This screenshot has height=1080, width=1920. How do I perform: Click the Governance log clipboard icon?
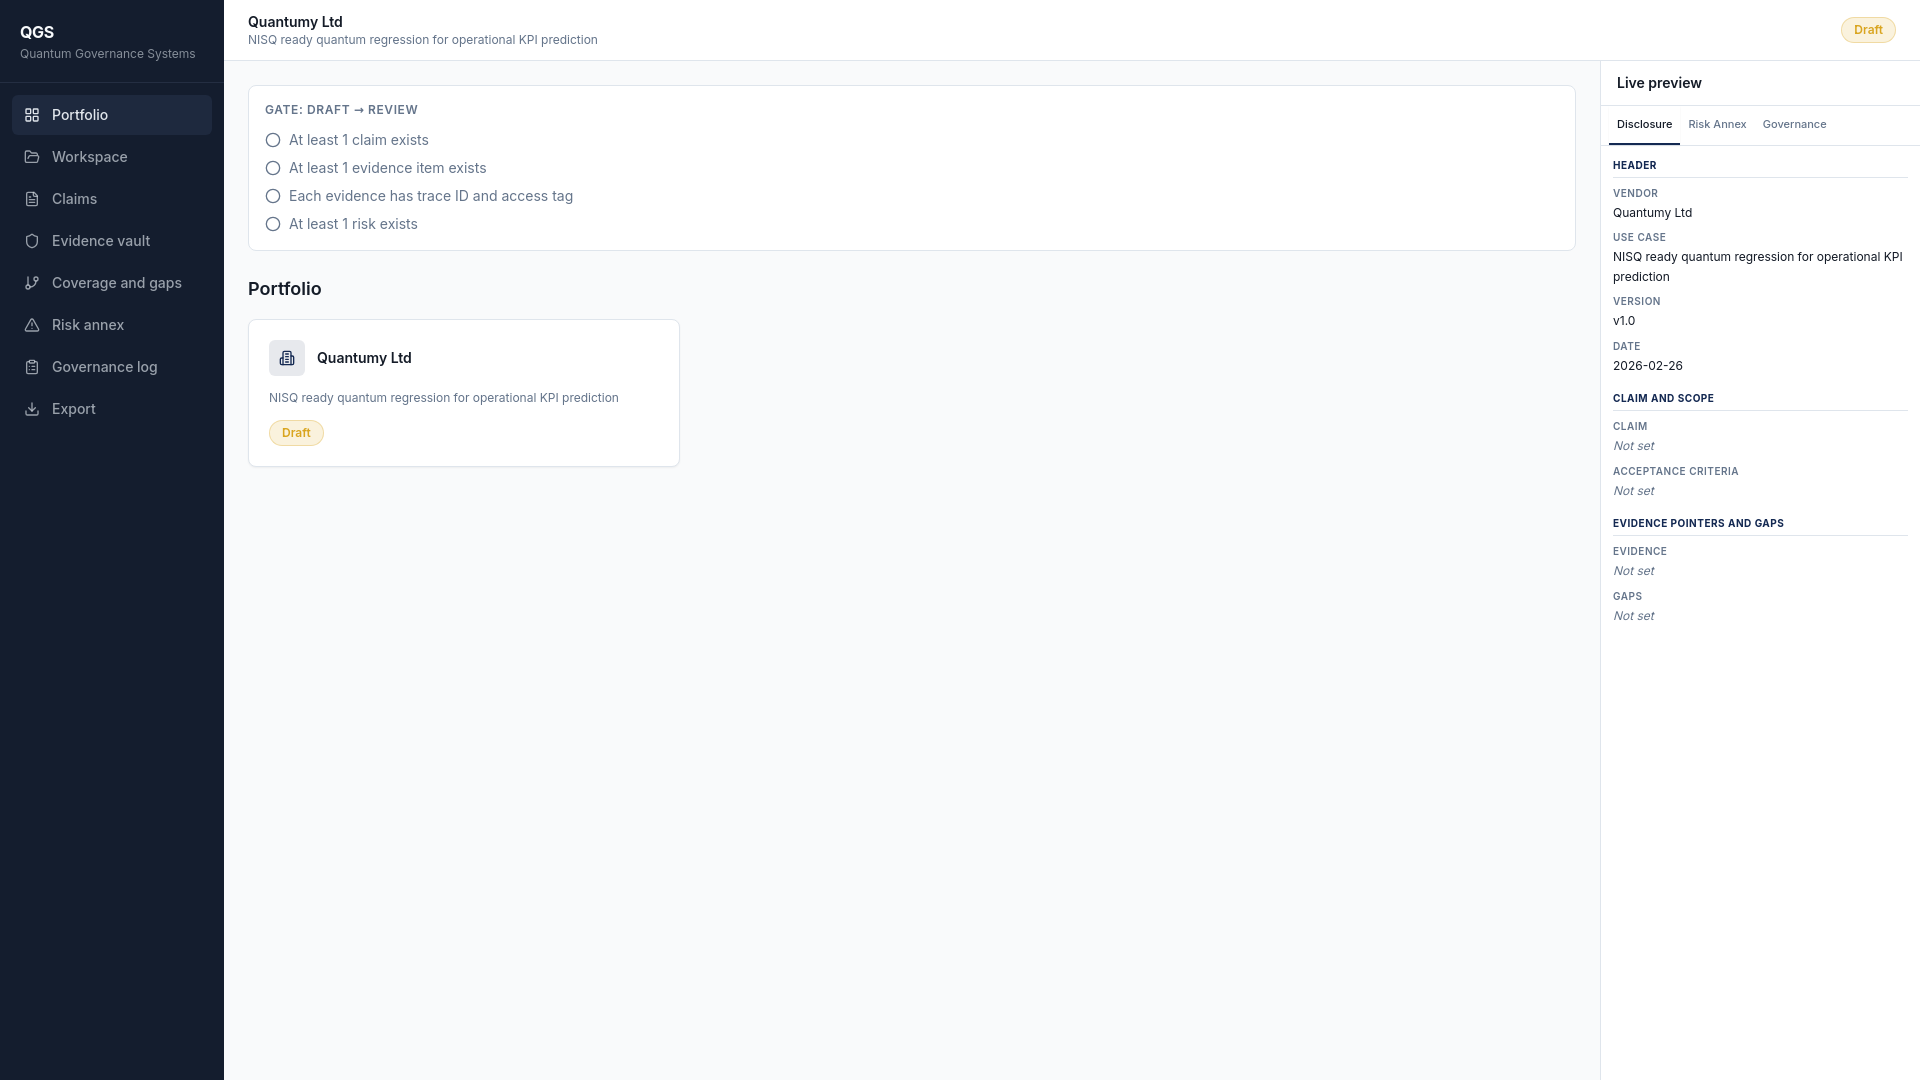pyautogui.click(x=32, y=367)
